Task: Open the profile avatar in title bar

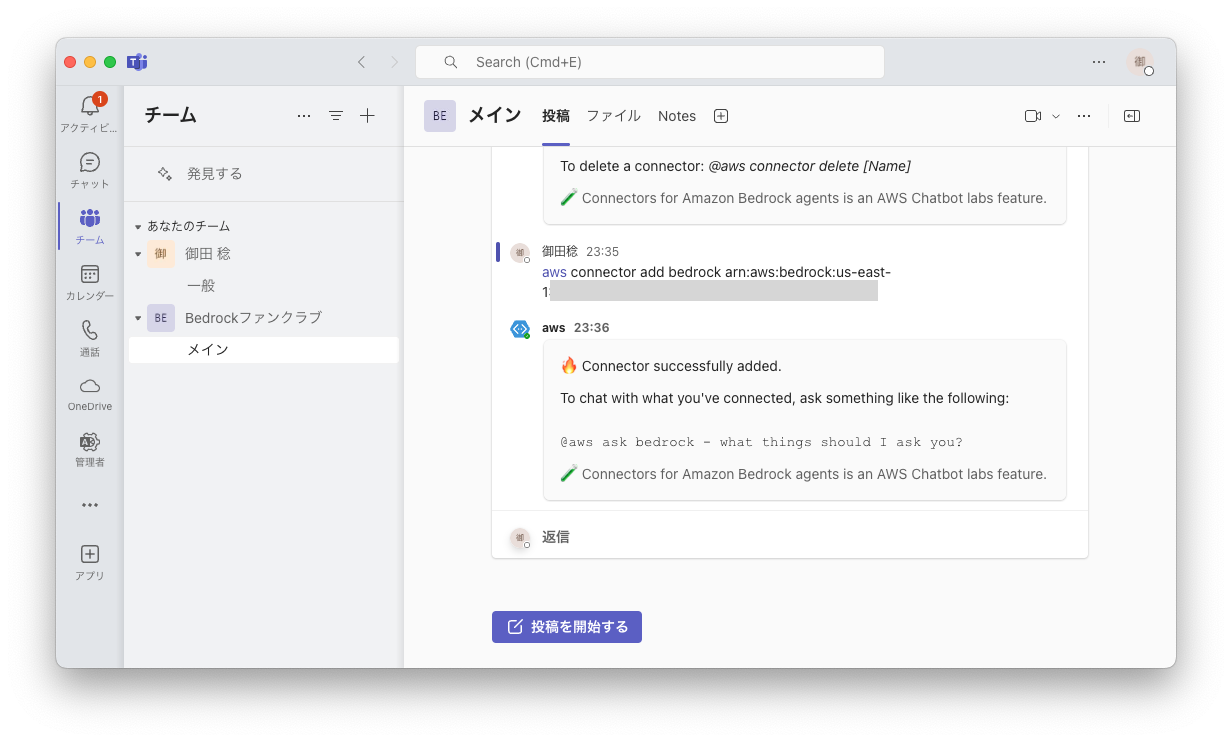Action: [1140, 62]
